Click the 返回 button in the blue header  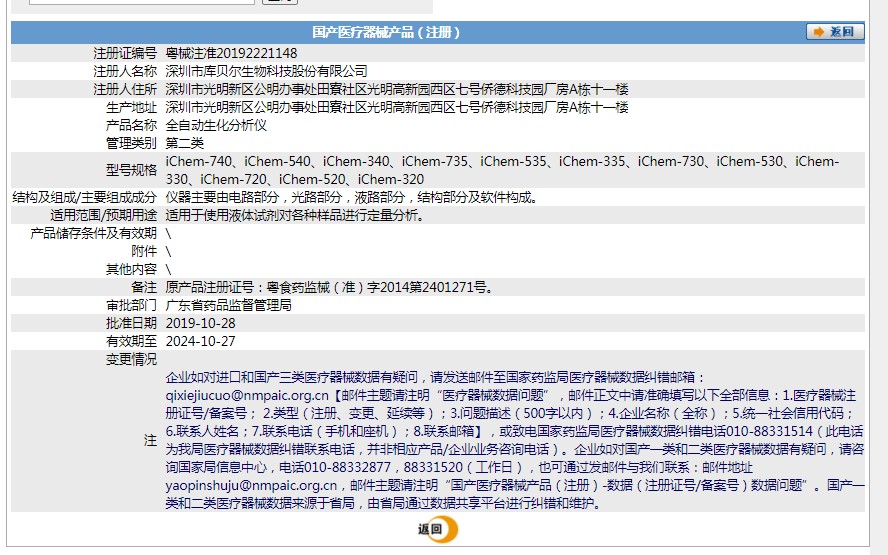pyautogui.click(x=835, y=32)
